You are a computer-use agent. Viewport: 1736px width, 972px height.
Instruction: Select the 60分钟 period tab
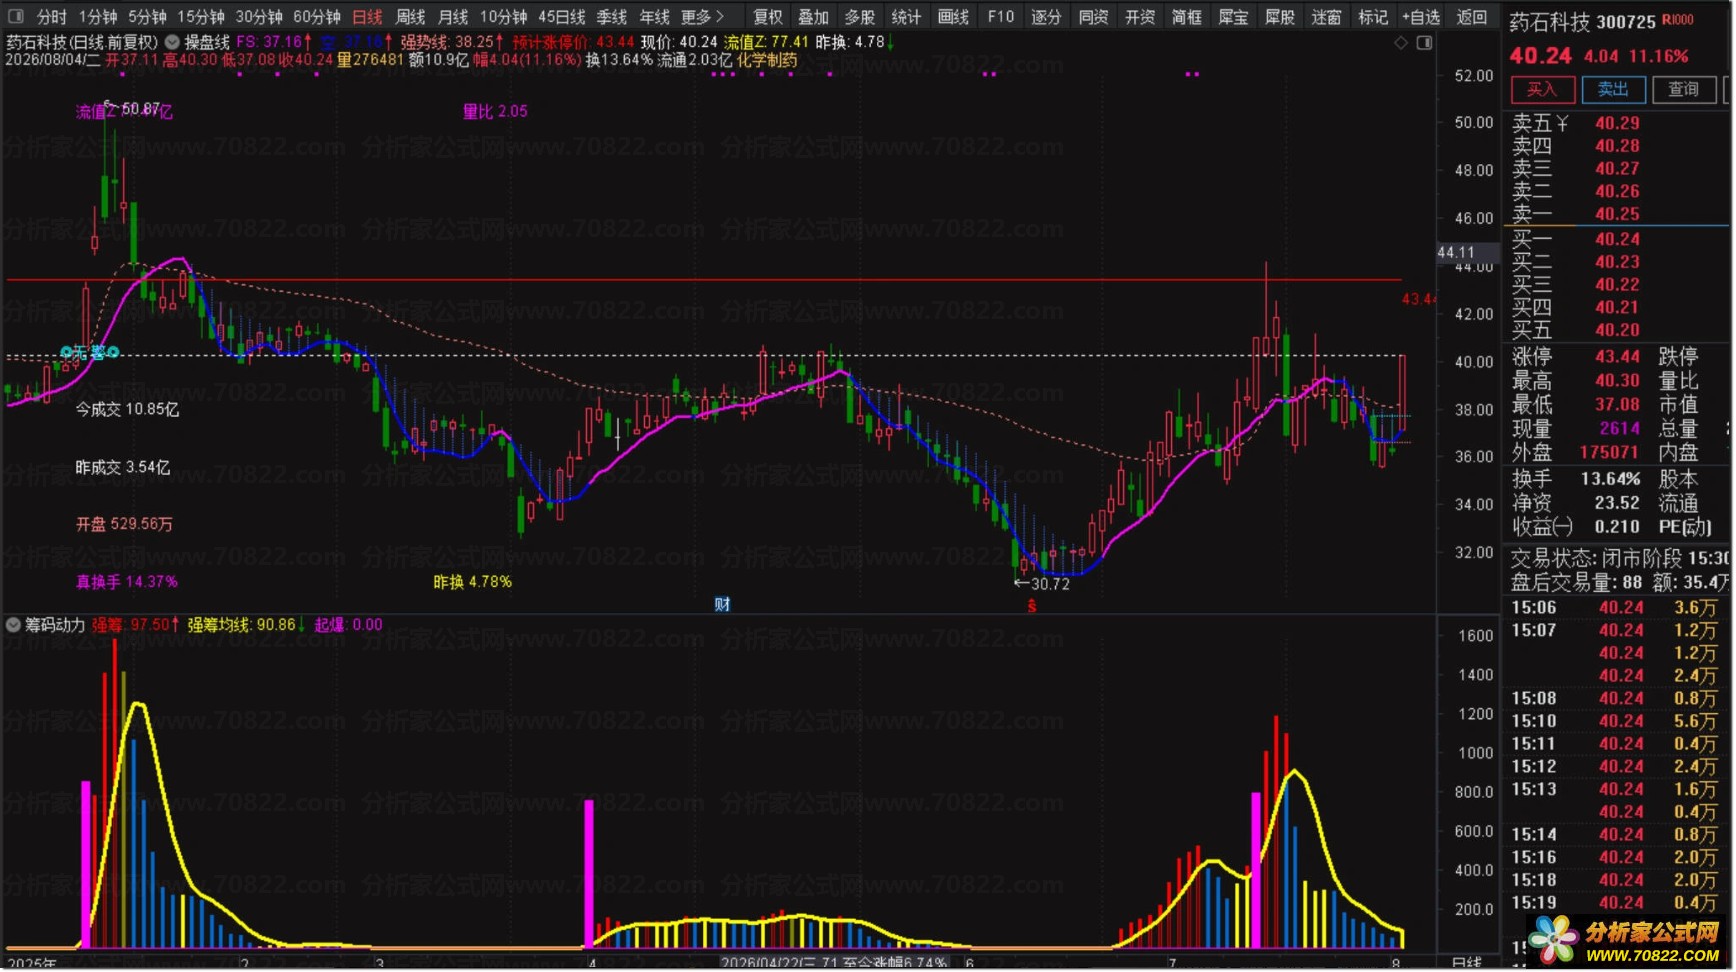(317, 17)
